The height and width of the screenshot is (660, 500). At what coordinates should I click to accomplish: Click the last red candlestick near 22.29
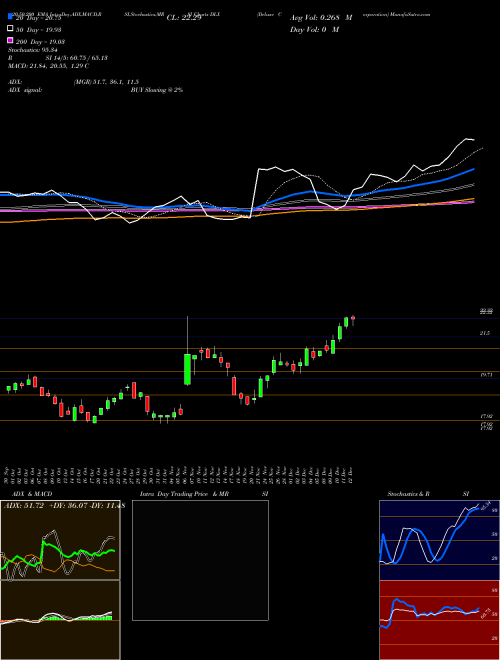click(x=353, y=320)
